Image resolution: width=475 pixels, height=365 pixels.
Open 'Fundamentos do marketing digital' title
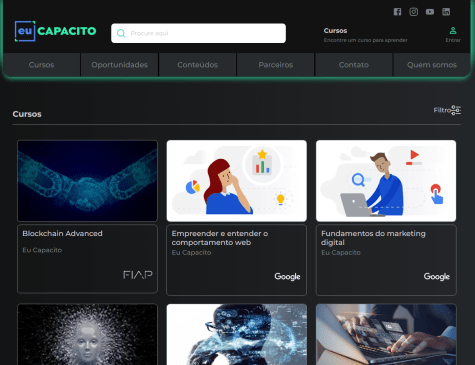point(373,238)
